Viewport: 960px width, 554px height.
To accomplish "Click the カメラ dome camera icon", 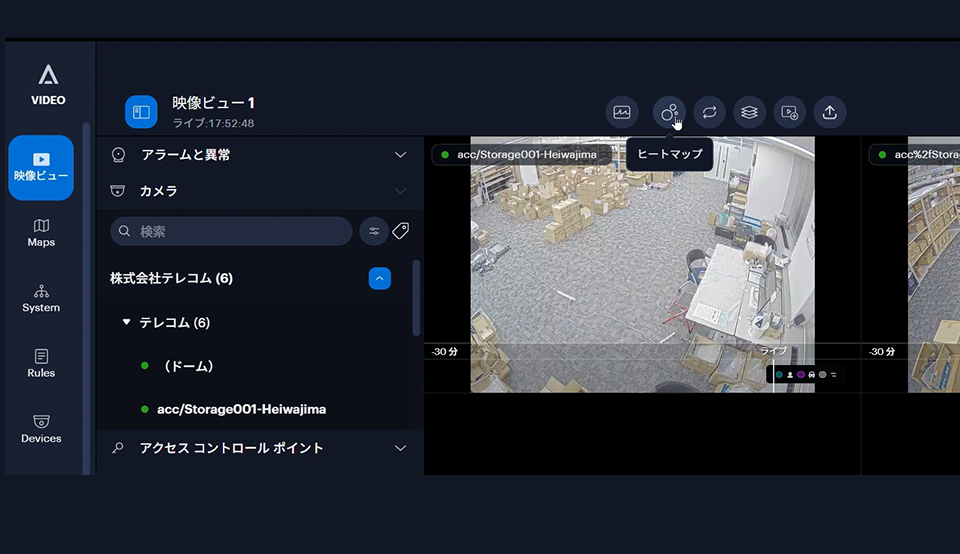I will coord(118,191).
